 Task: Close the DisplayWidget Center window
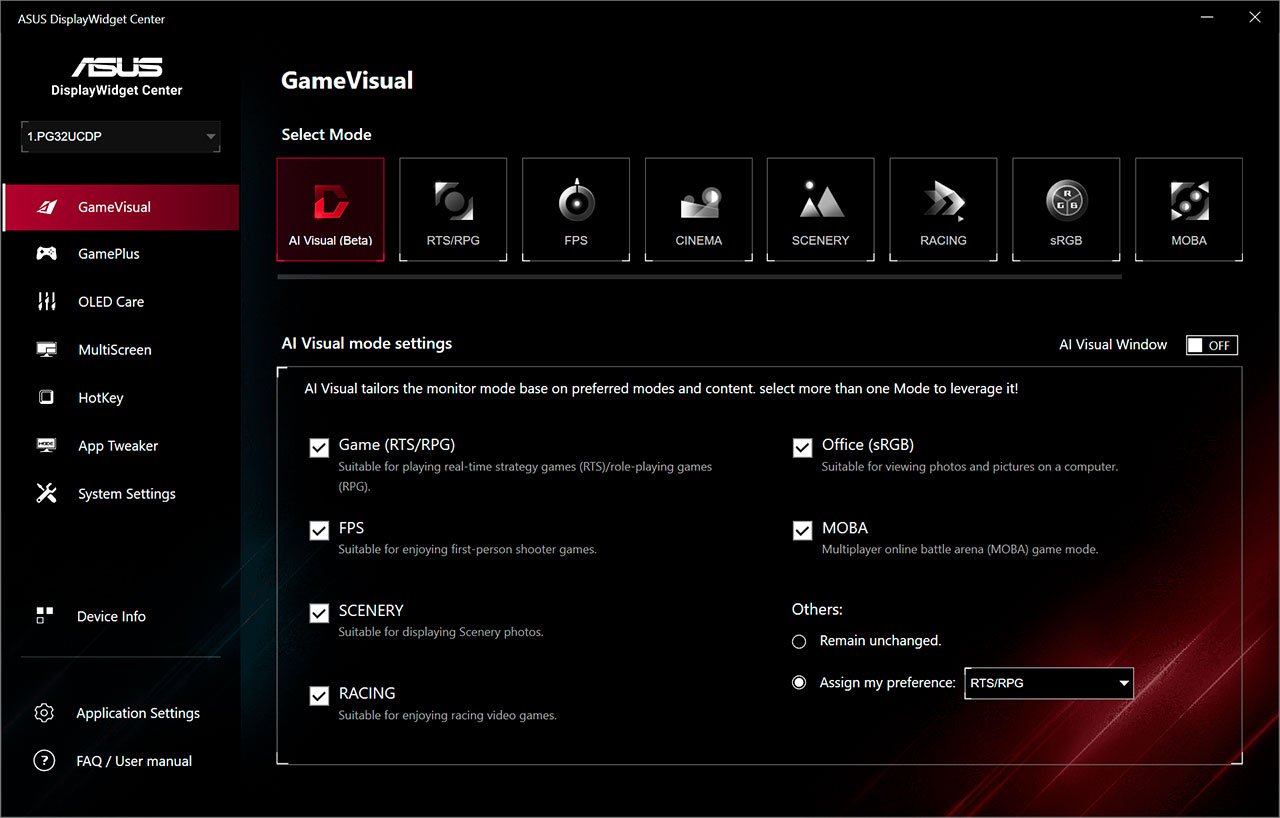point(1255,17)
